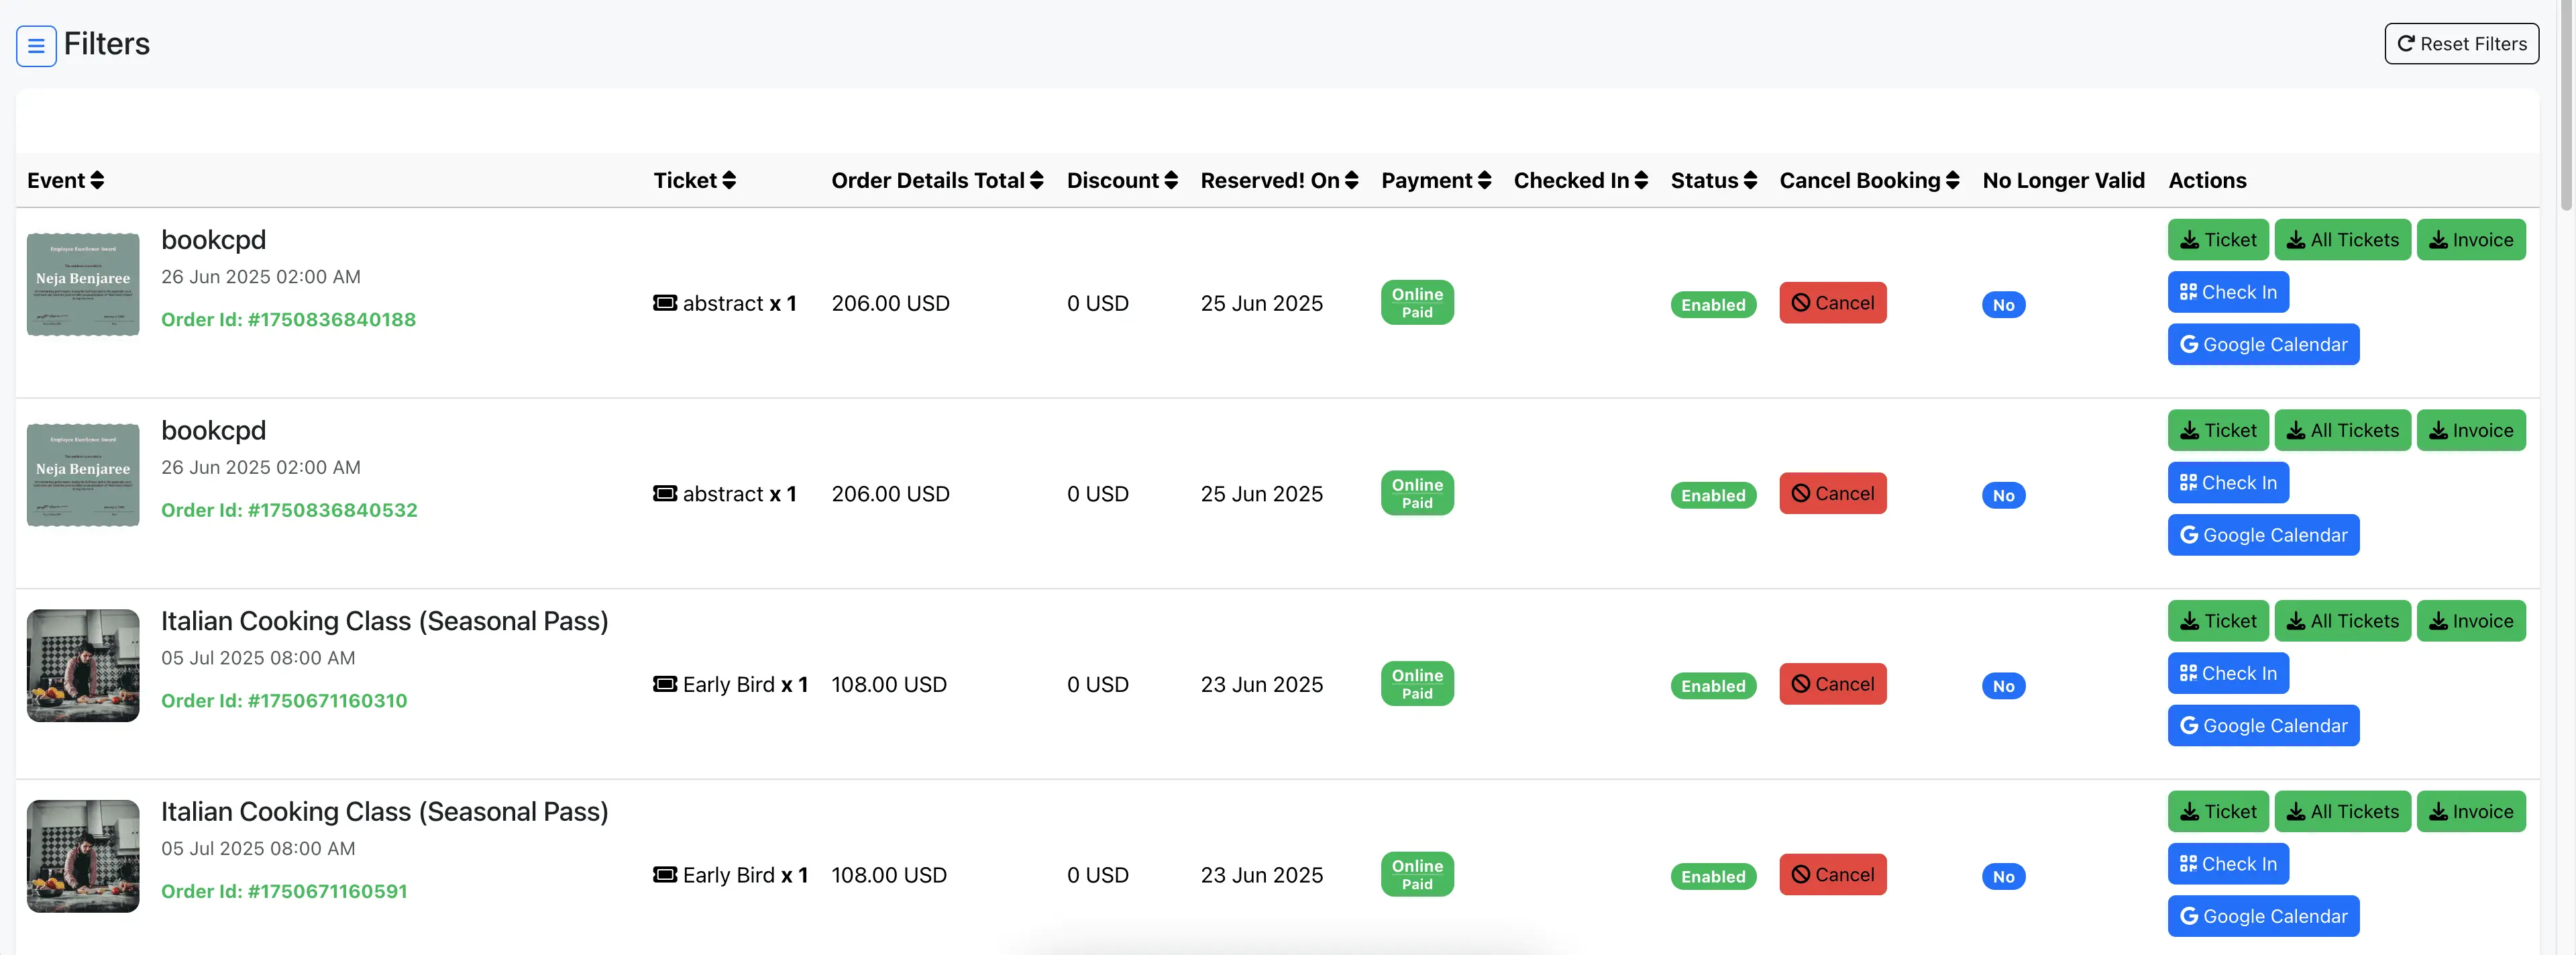The image size is (2576, 955).
Task: Toggle the No badge for order #1750836840532
Action: [2003, 496]
